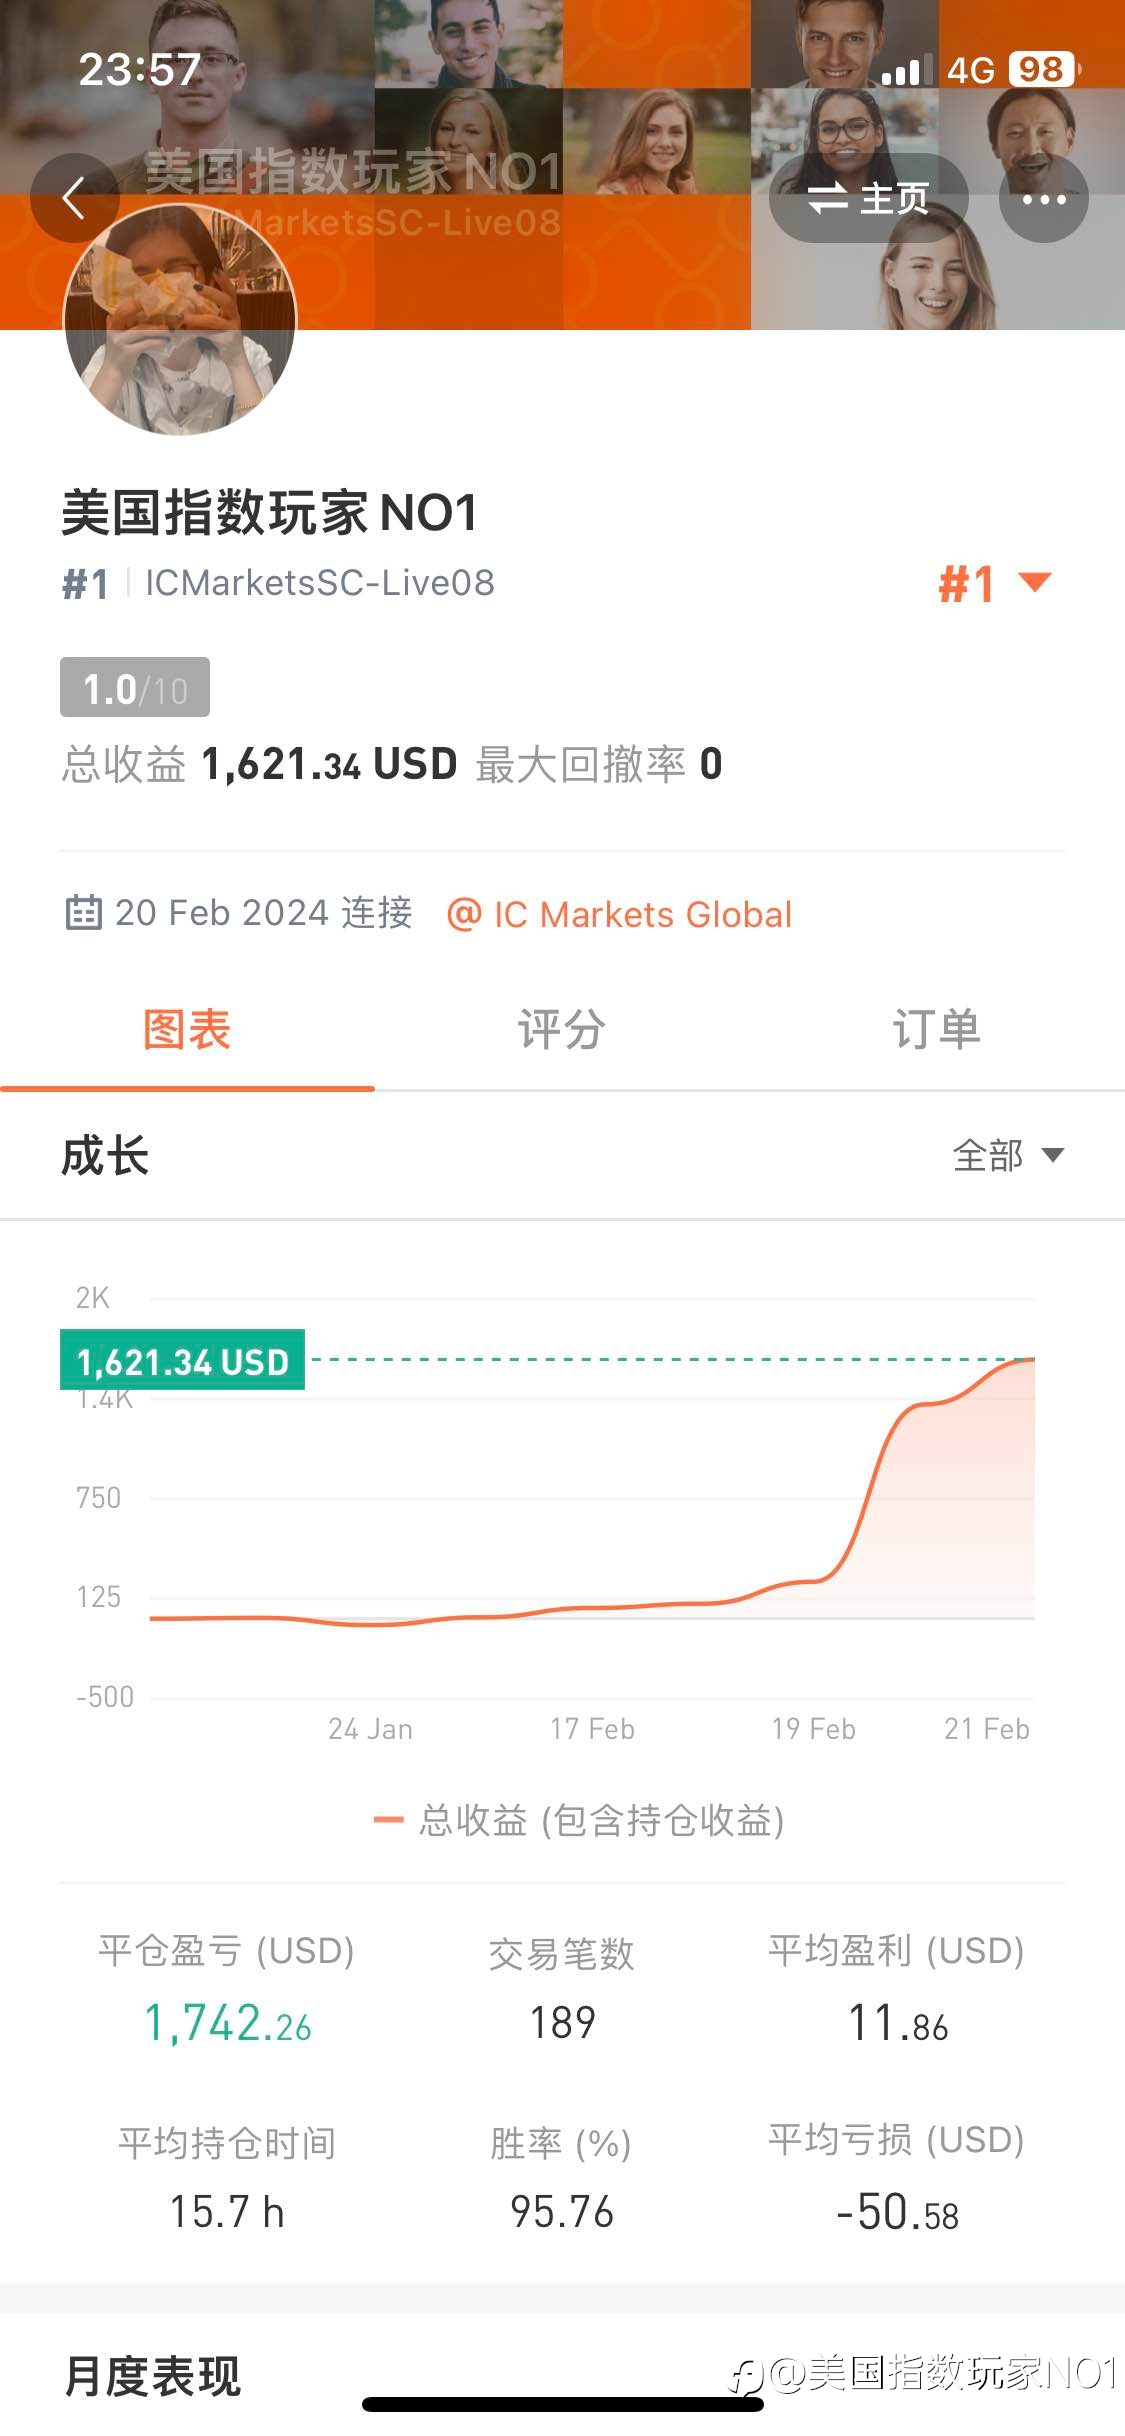Image resolution: width=1125 pixels, height=2436 pixels.
Task: Tap the battery indicator in status bar
Action: [1044, 69]
